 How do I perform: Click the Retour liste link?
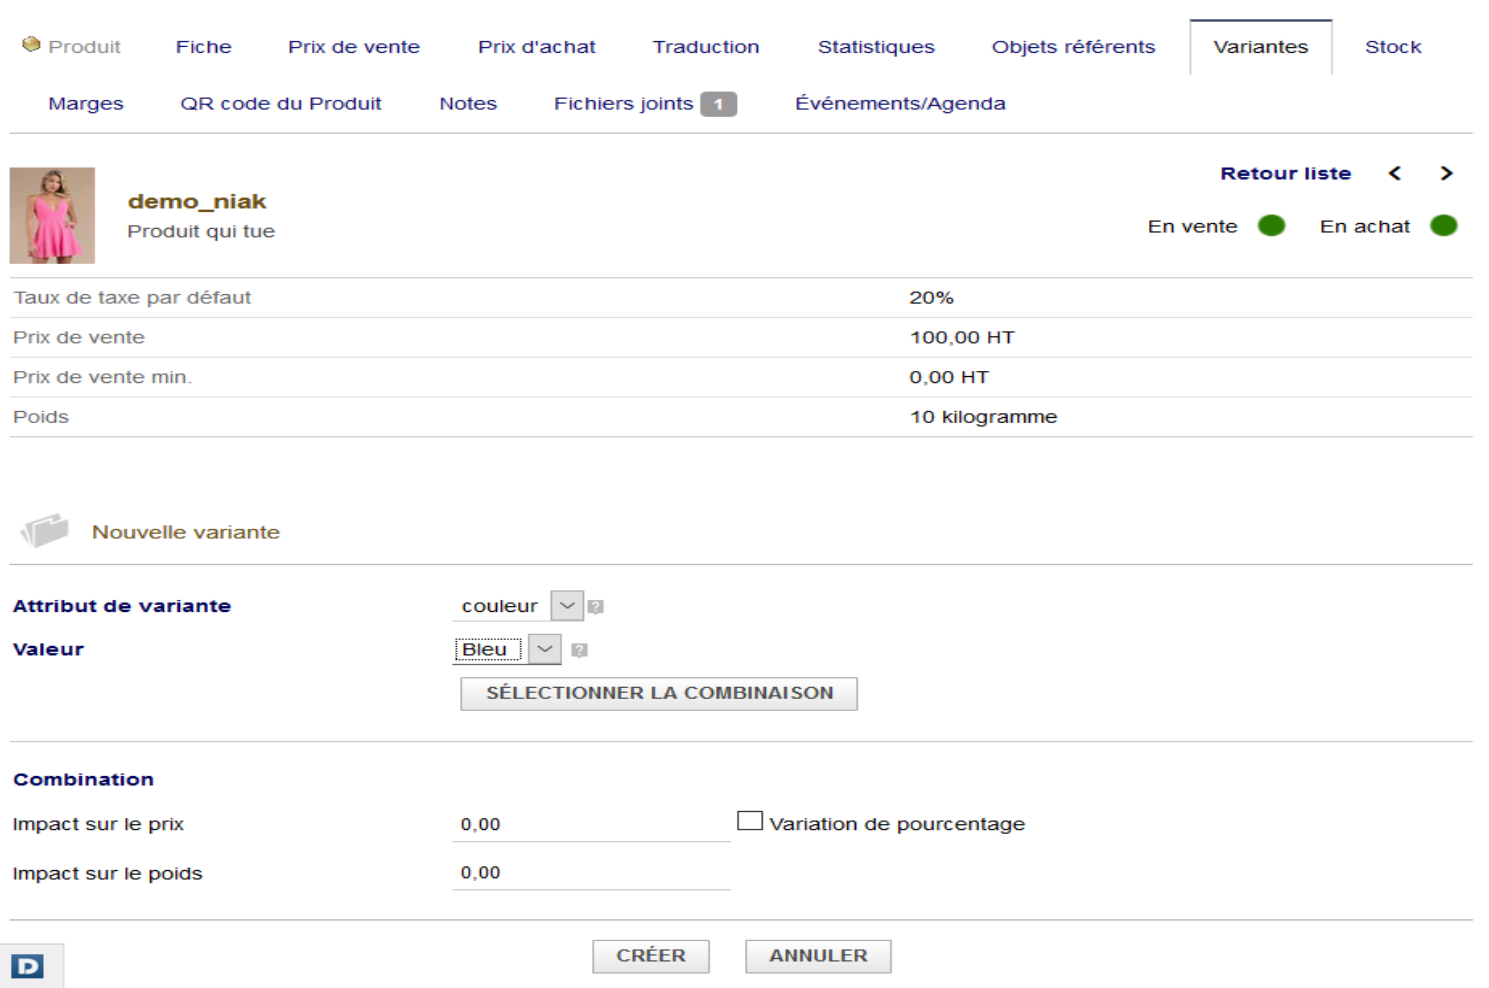click(x=1285, y=173)
